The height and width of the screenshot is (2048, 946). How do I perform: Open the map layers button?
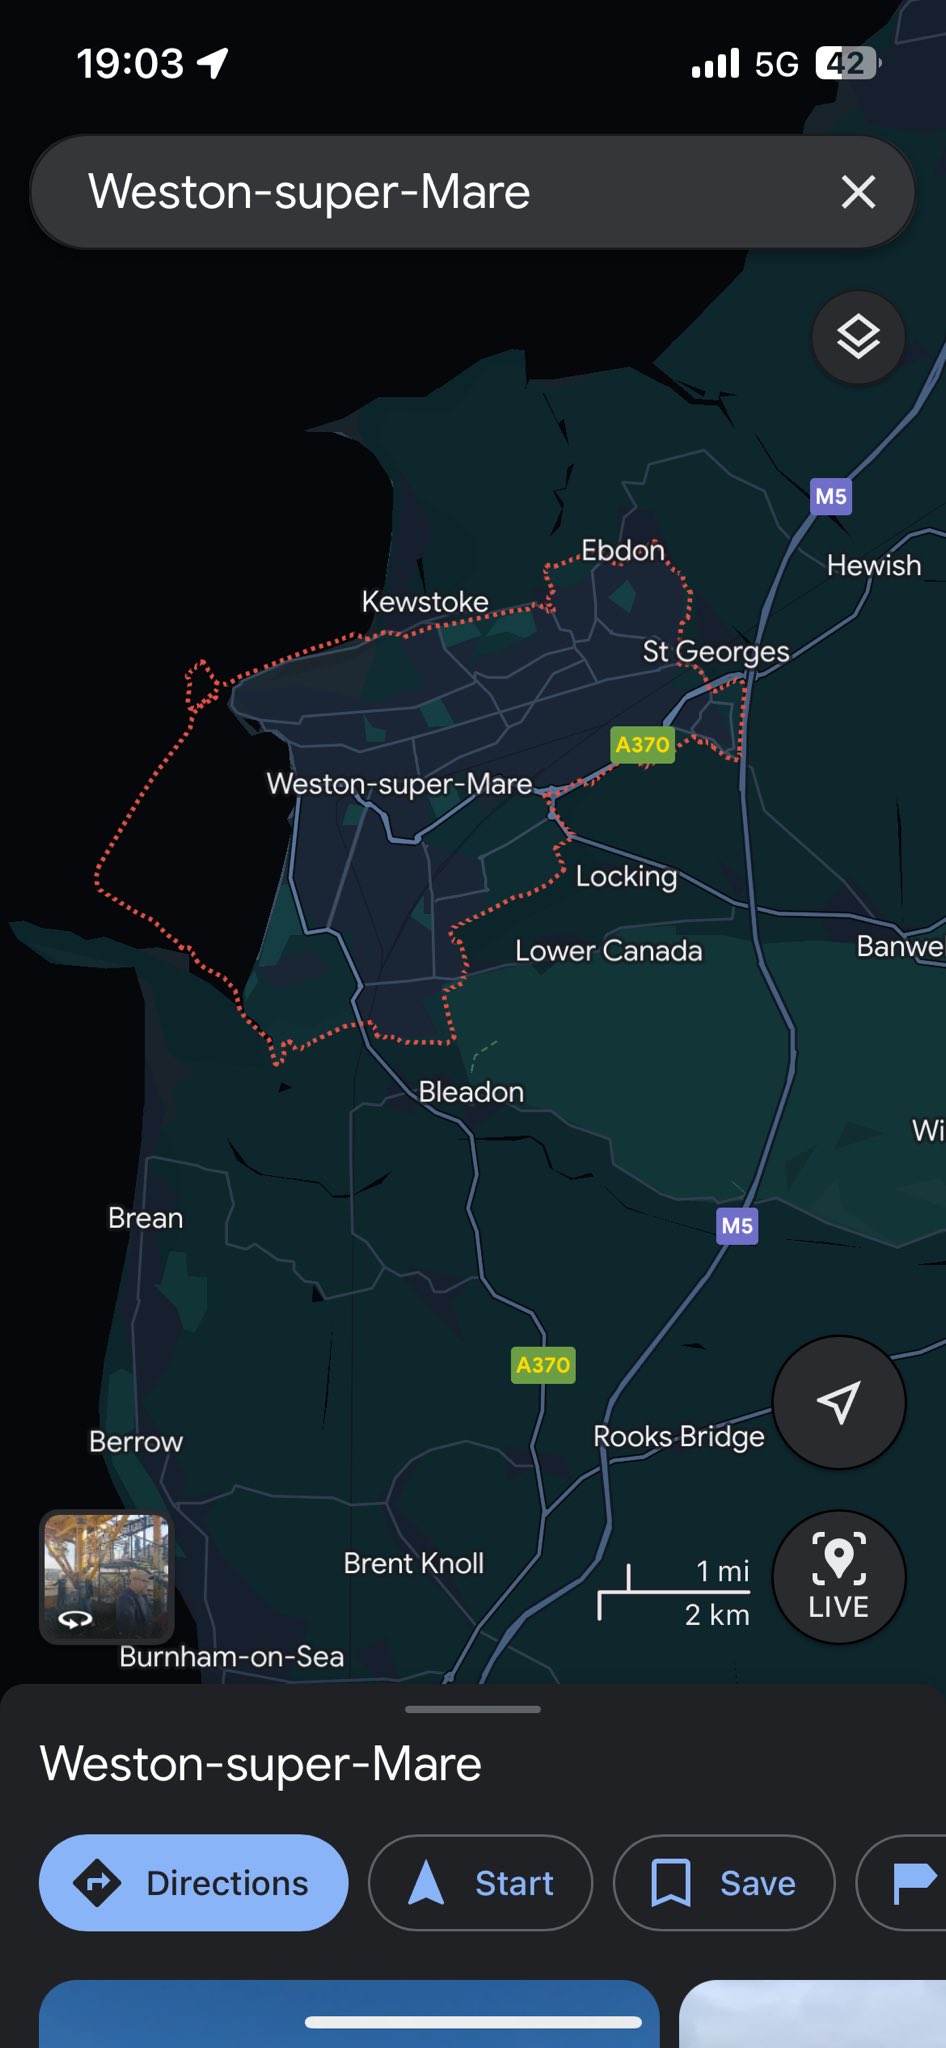[858, 337]
